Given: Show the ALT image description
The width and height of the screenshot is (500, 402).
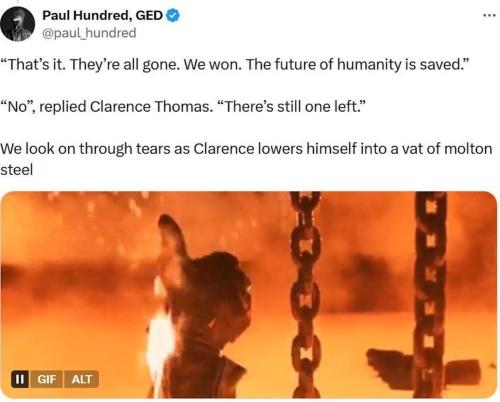Looking at the screenshot, I should [x=81, y=379].
